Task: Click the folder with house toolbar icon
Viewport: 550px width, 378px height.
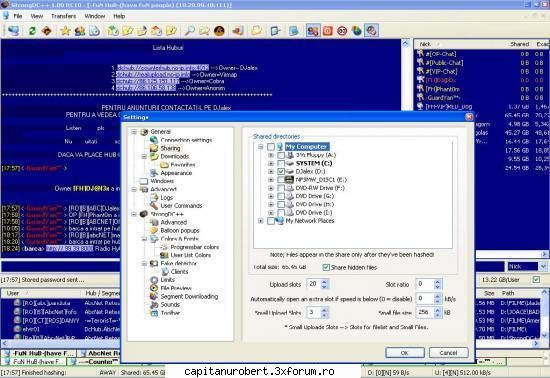Action: point(156,31)
